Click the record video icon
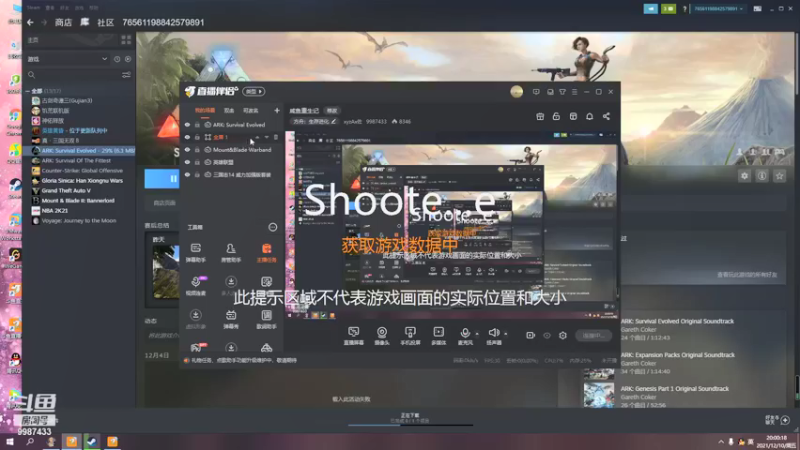 point(530,335)
